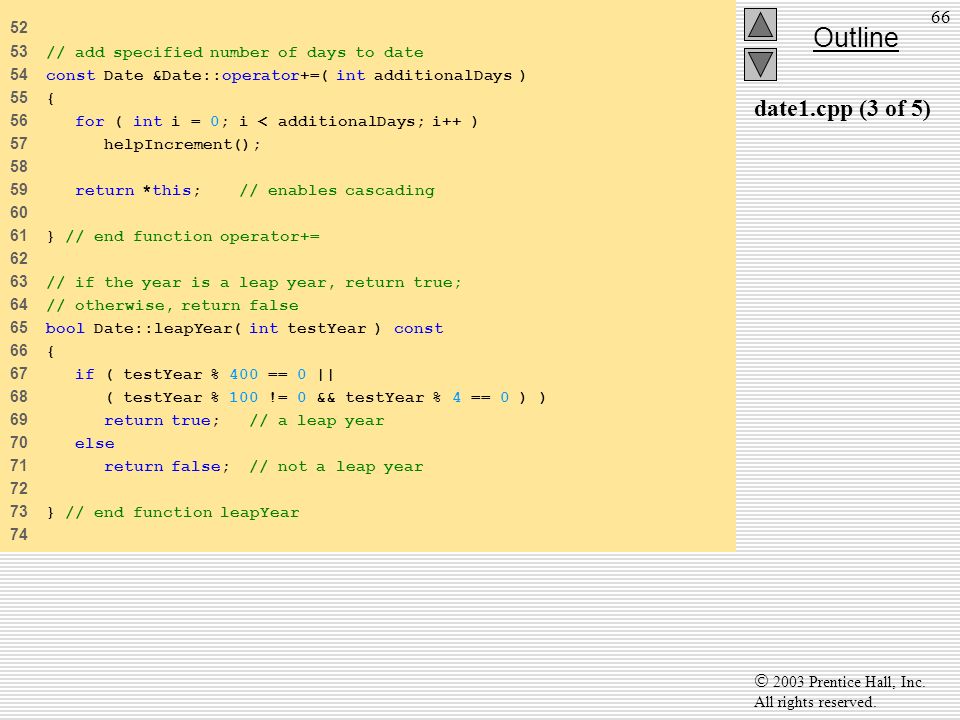960x720 pixels.
Task: Click comment '// add specified number of days to date'
Action: click(x=234, y=53)
